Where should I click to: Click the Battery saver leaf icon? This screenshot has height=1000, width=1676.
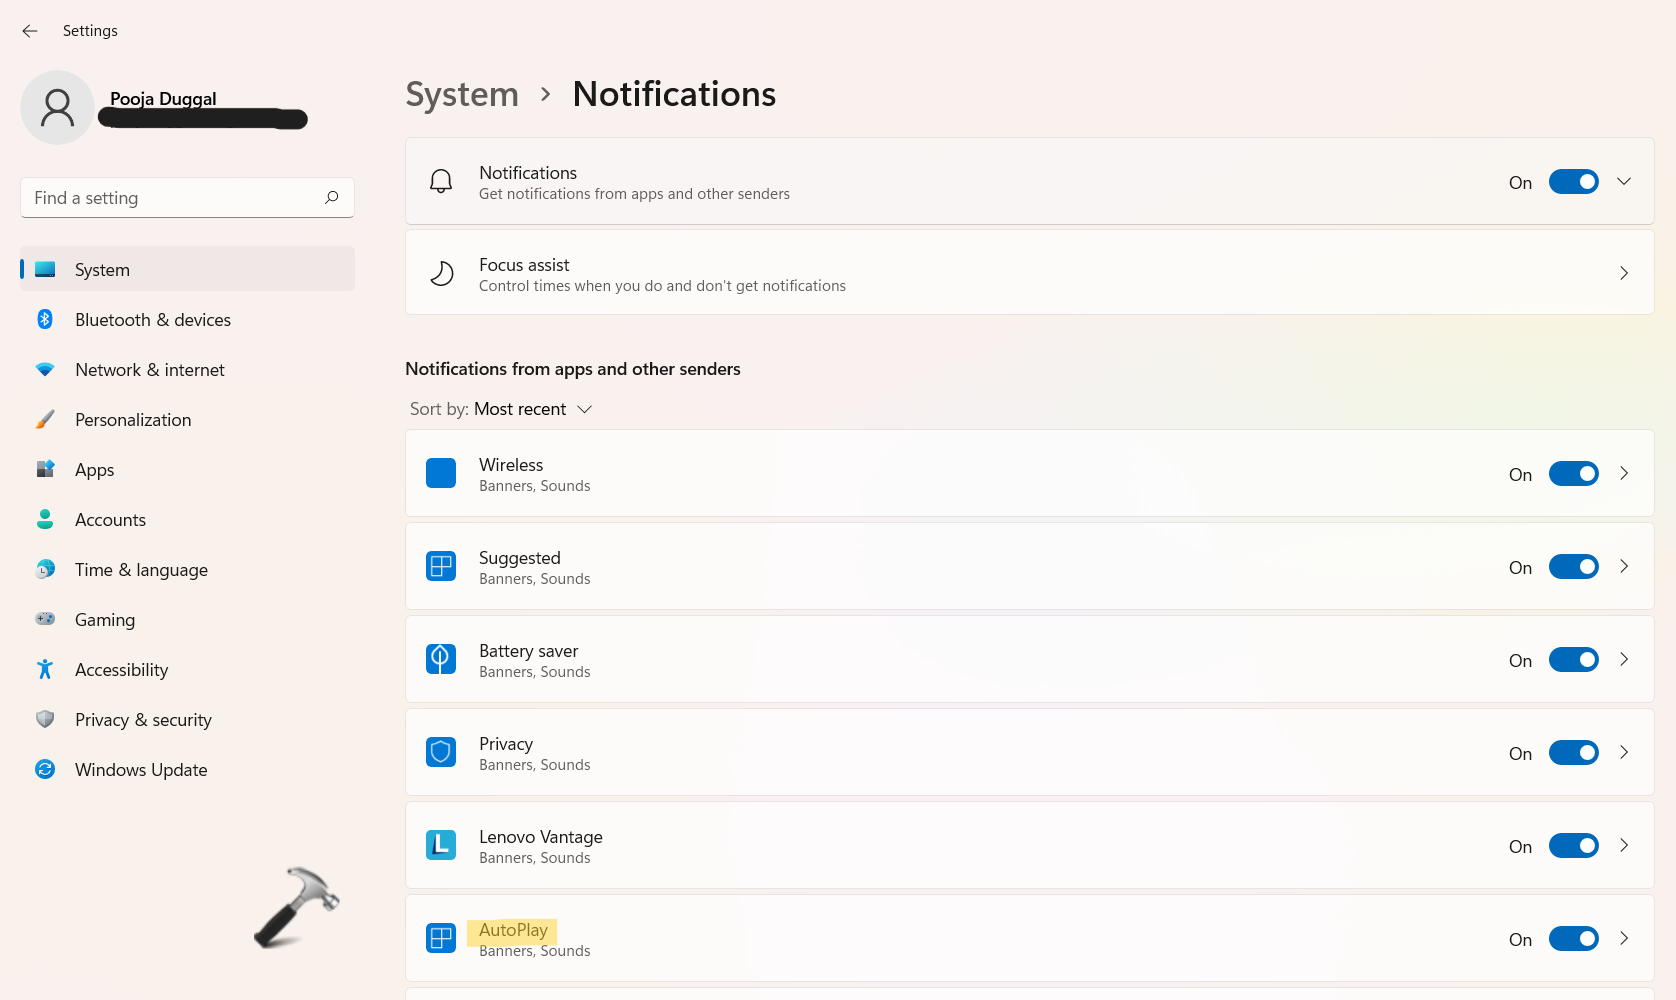click(441, 659)
